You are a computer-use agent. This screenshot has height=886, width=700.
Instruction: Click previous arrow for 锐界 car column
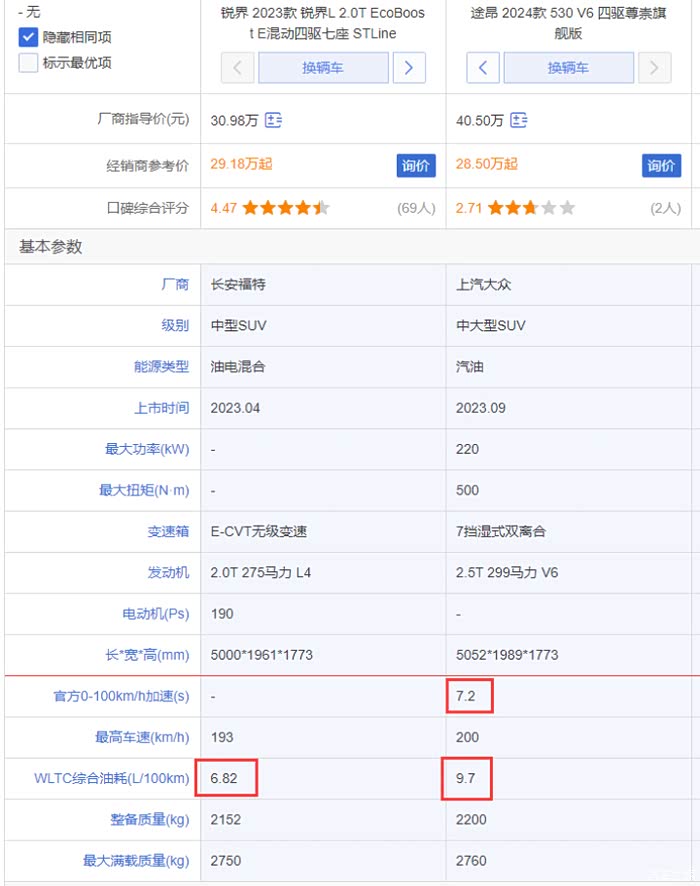pos(237,68)
